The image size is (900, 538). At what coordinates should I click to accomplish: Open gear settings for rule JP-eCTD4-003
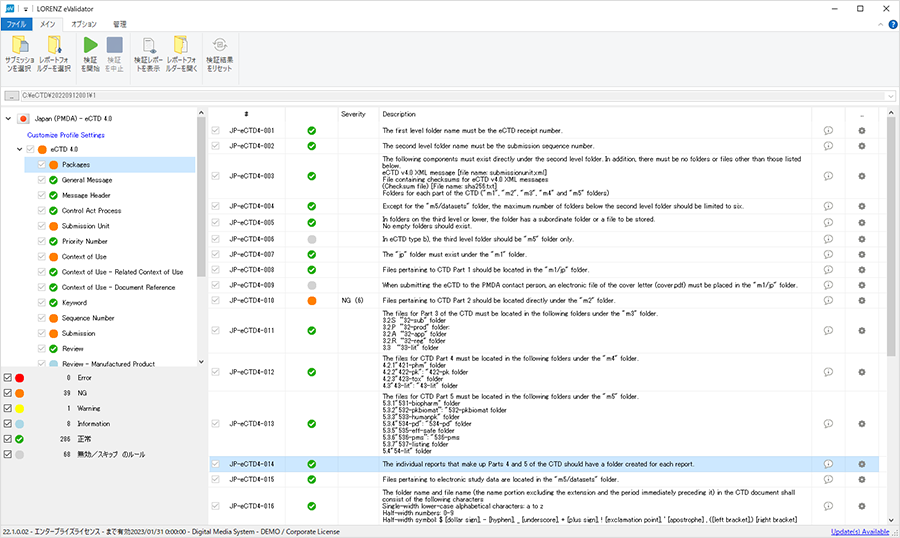[862, 176]
